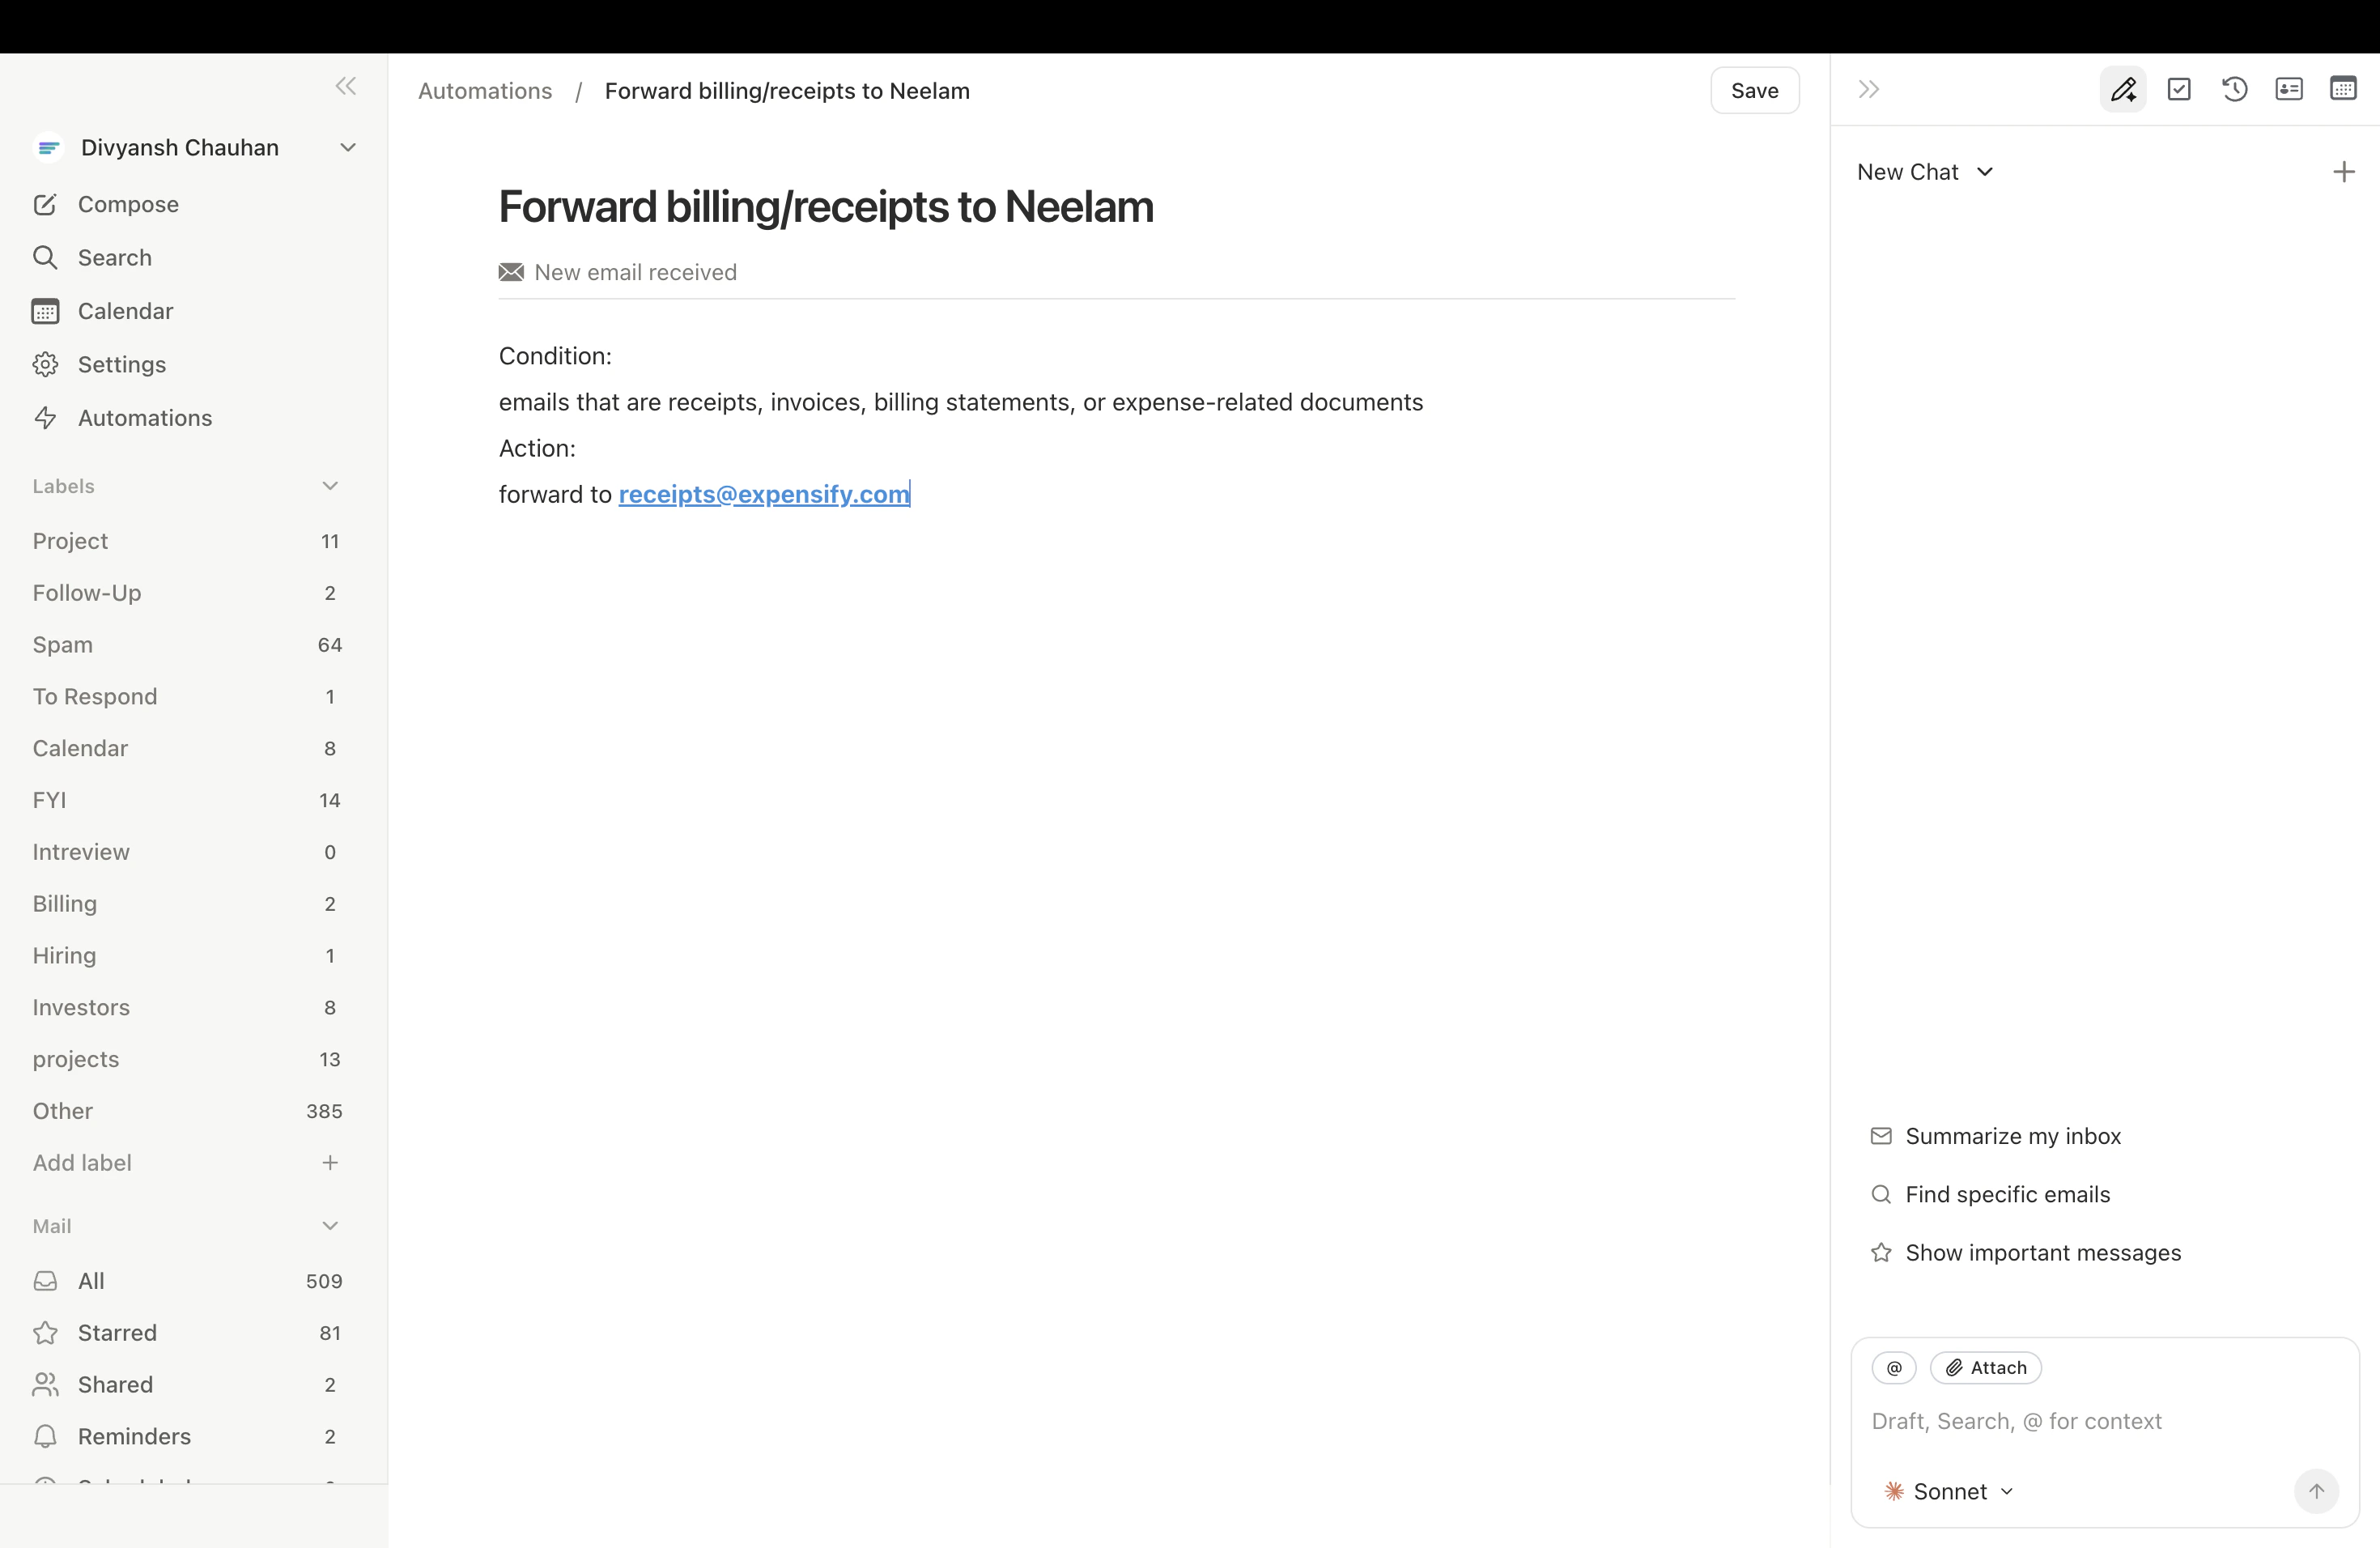Viewport: 2380px width, 1548px height.
Task: Select Automations in the sidebar
Action: click(145, 417)
